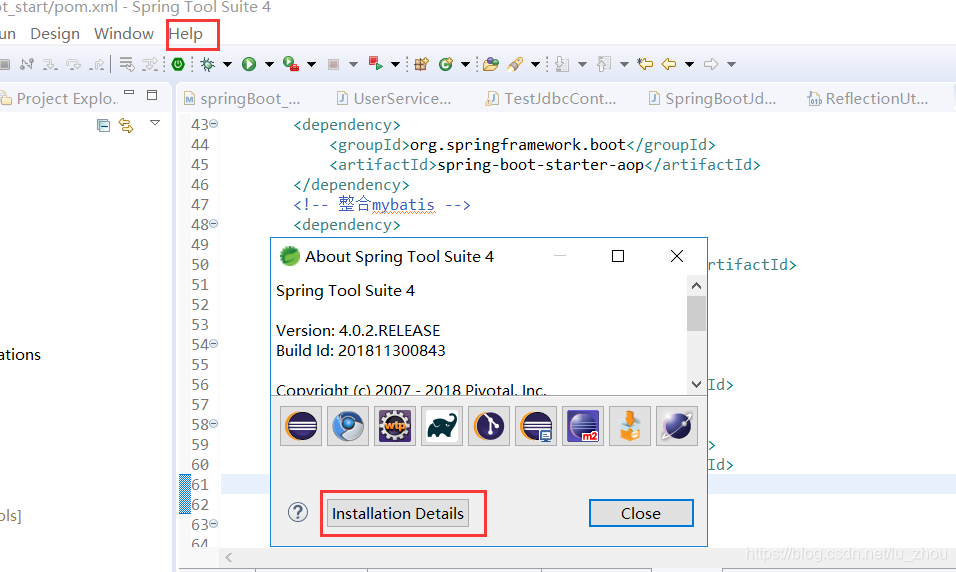This screenshot has height=572, width=956.
Task: Click the Open Type folder icon
Action: pyautogui.click(x=491, y=64)
